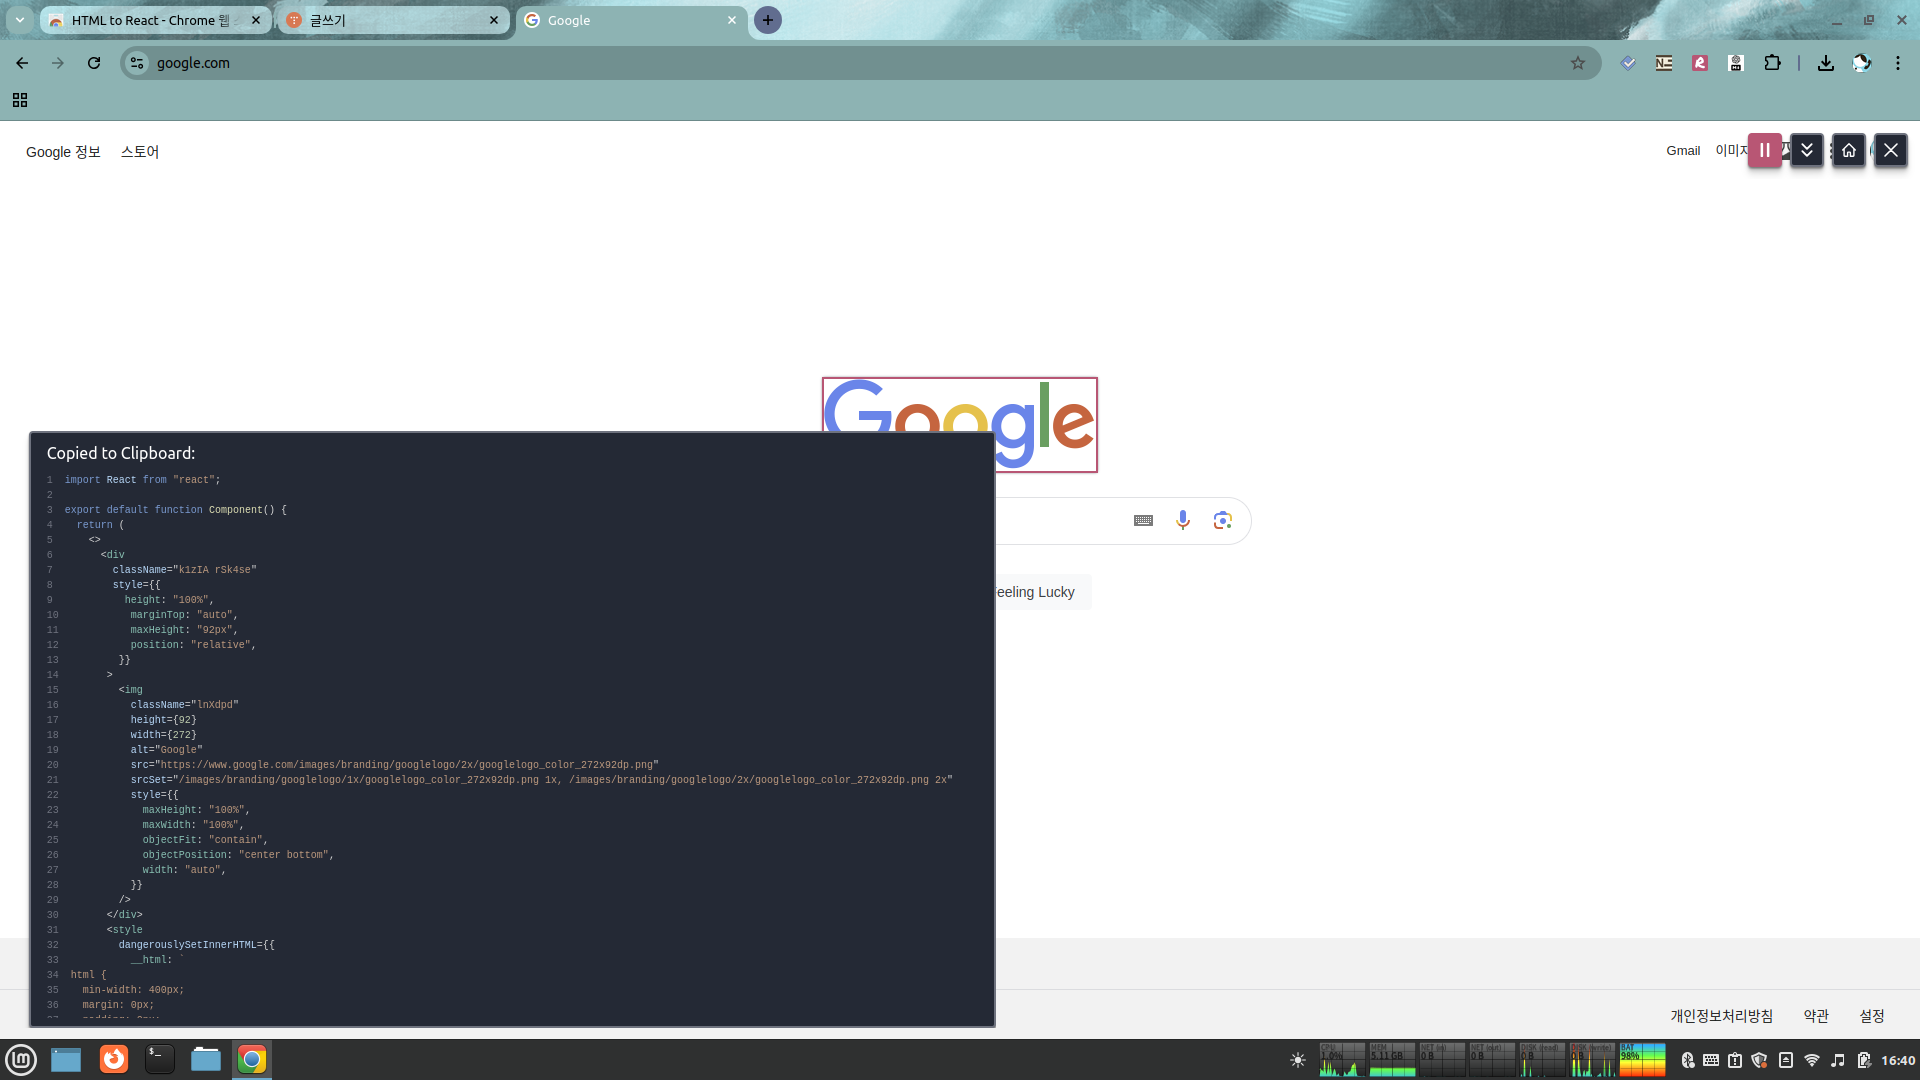Open the Gmail link
This screenshot has height=1080, width=1920.
1682,151
